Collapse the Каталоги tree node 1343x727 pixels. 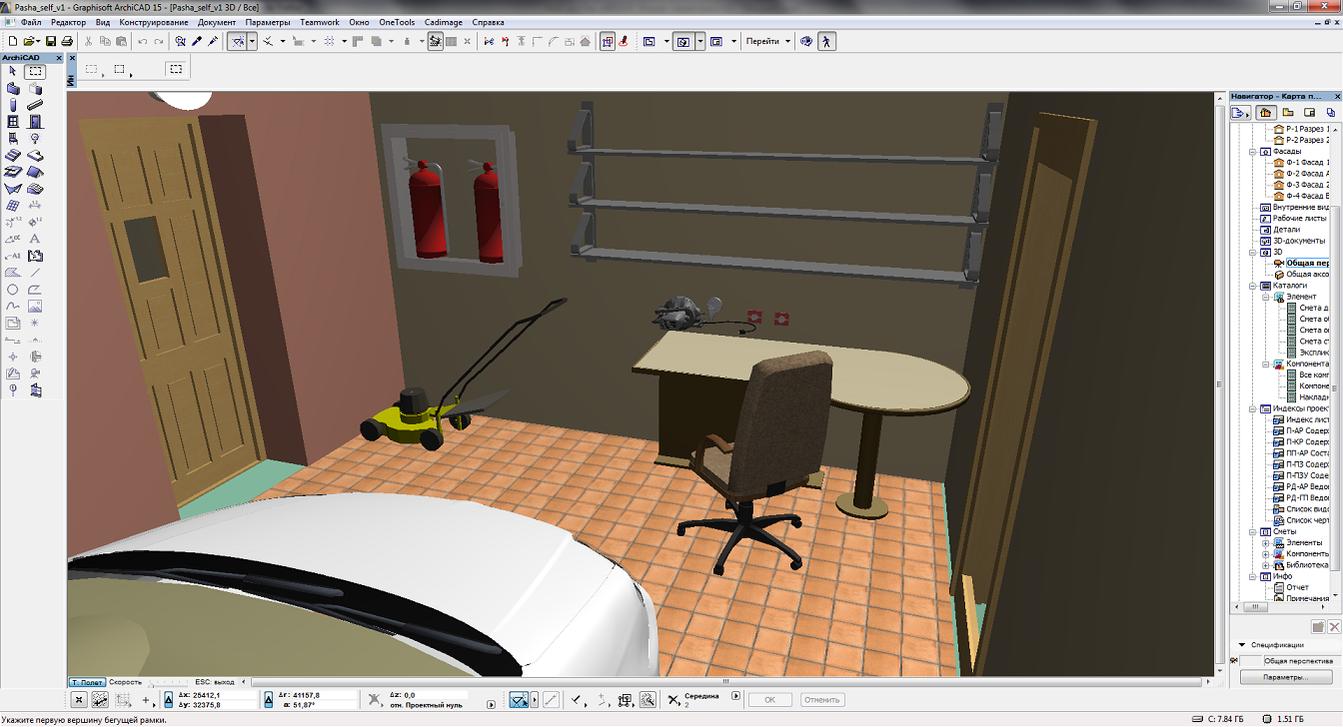(x=1253, y=285)
